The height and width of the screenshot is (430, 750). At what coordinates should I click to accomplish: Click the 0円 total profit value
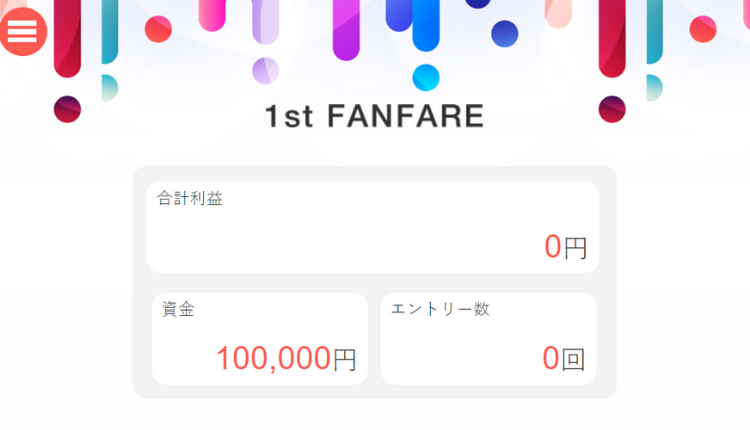(x=565, y=247)
